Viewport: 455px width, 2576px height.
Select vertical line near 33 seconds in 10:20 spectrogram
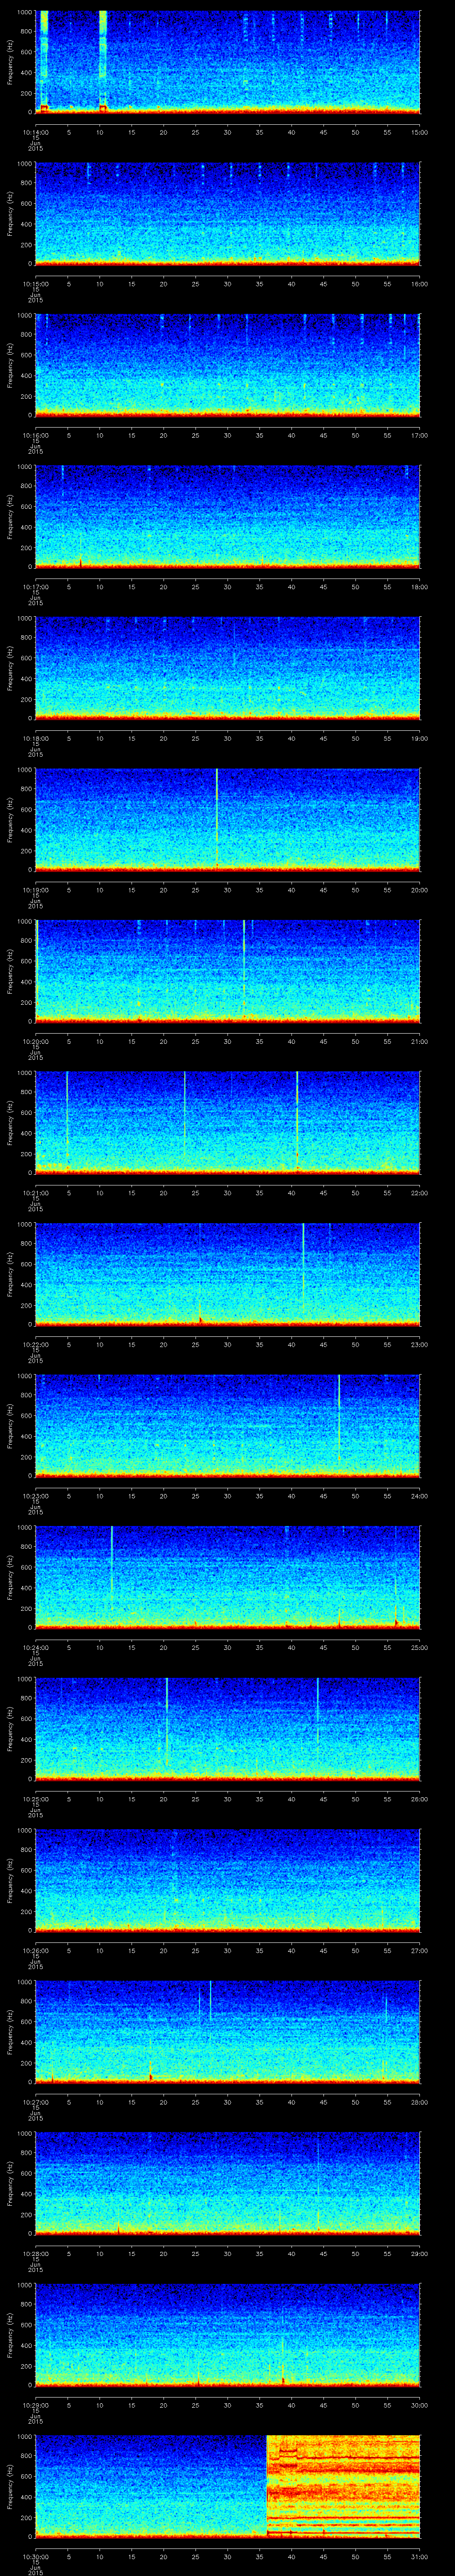tap(243, 970)
